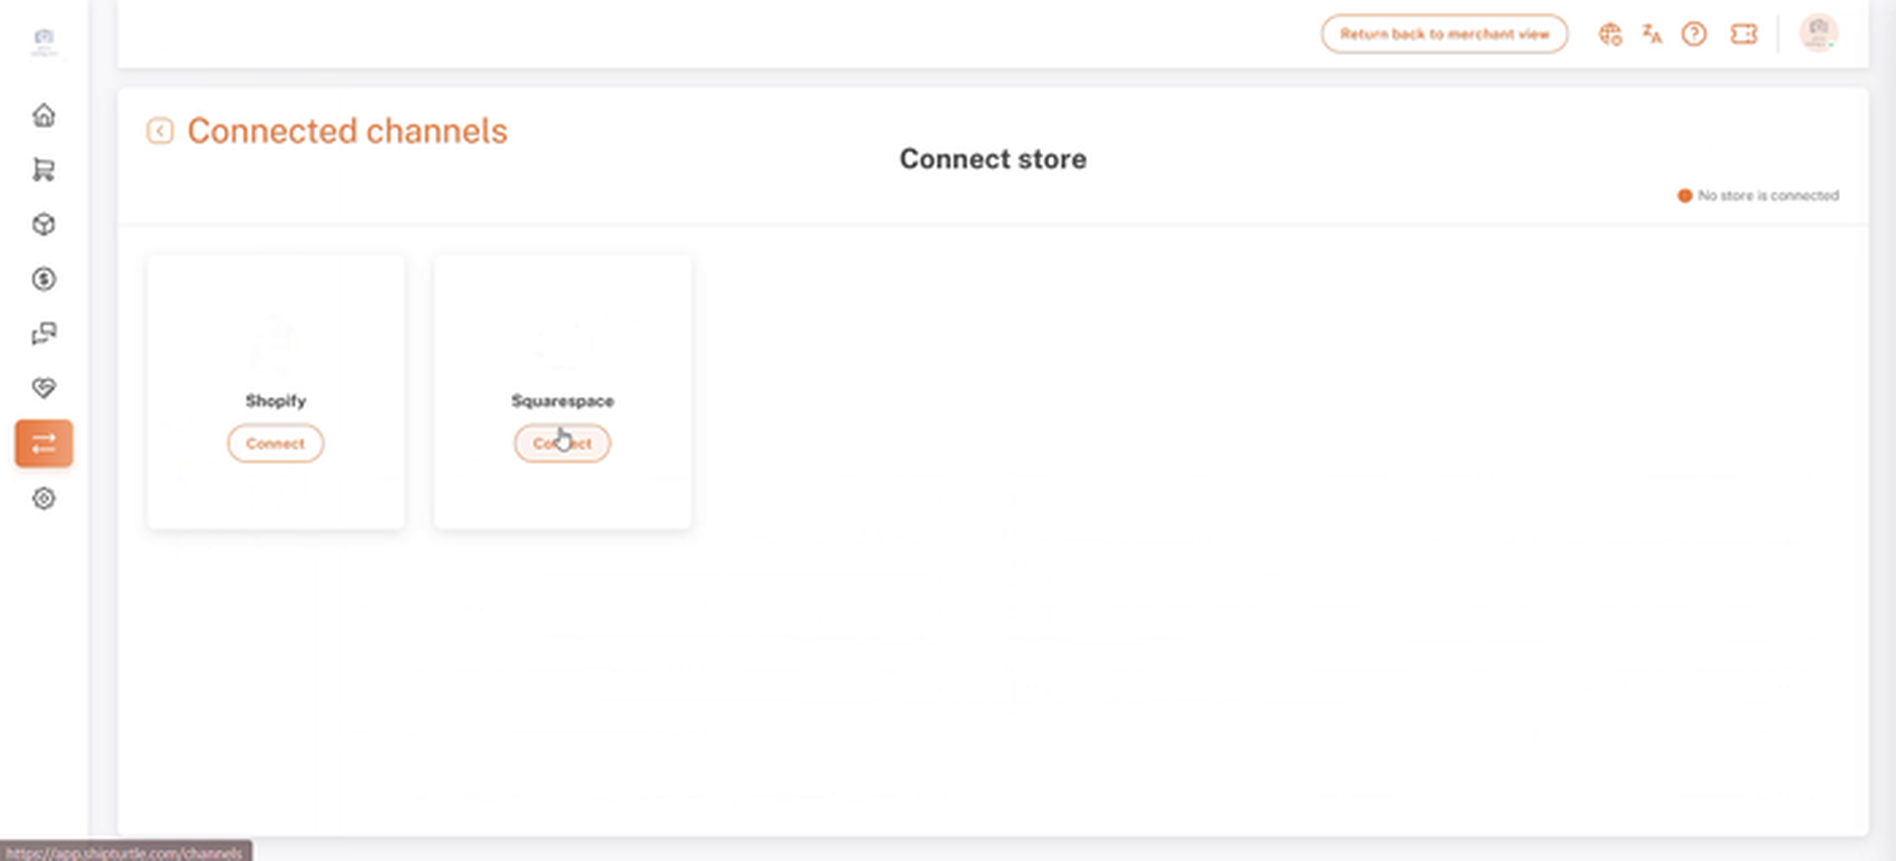Click the Connect store title
Screen dimensions: 1896x861
[x=993, y=159]
